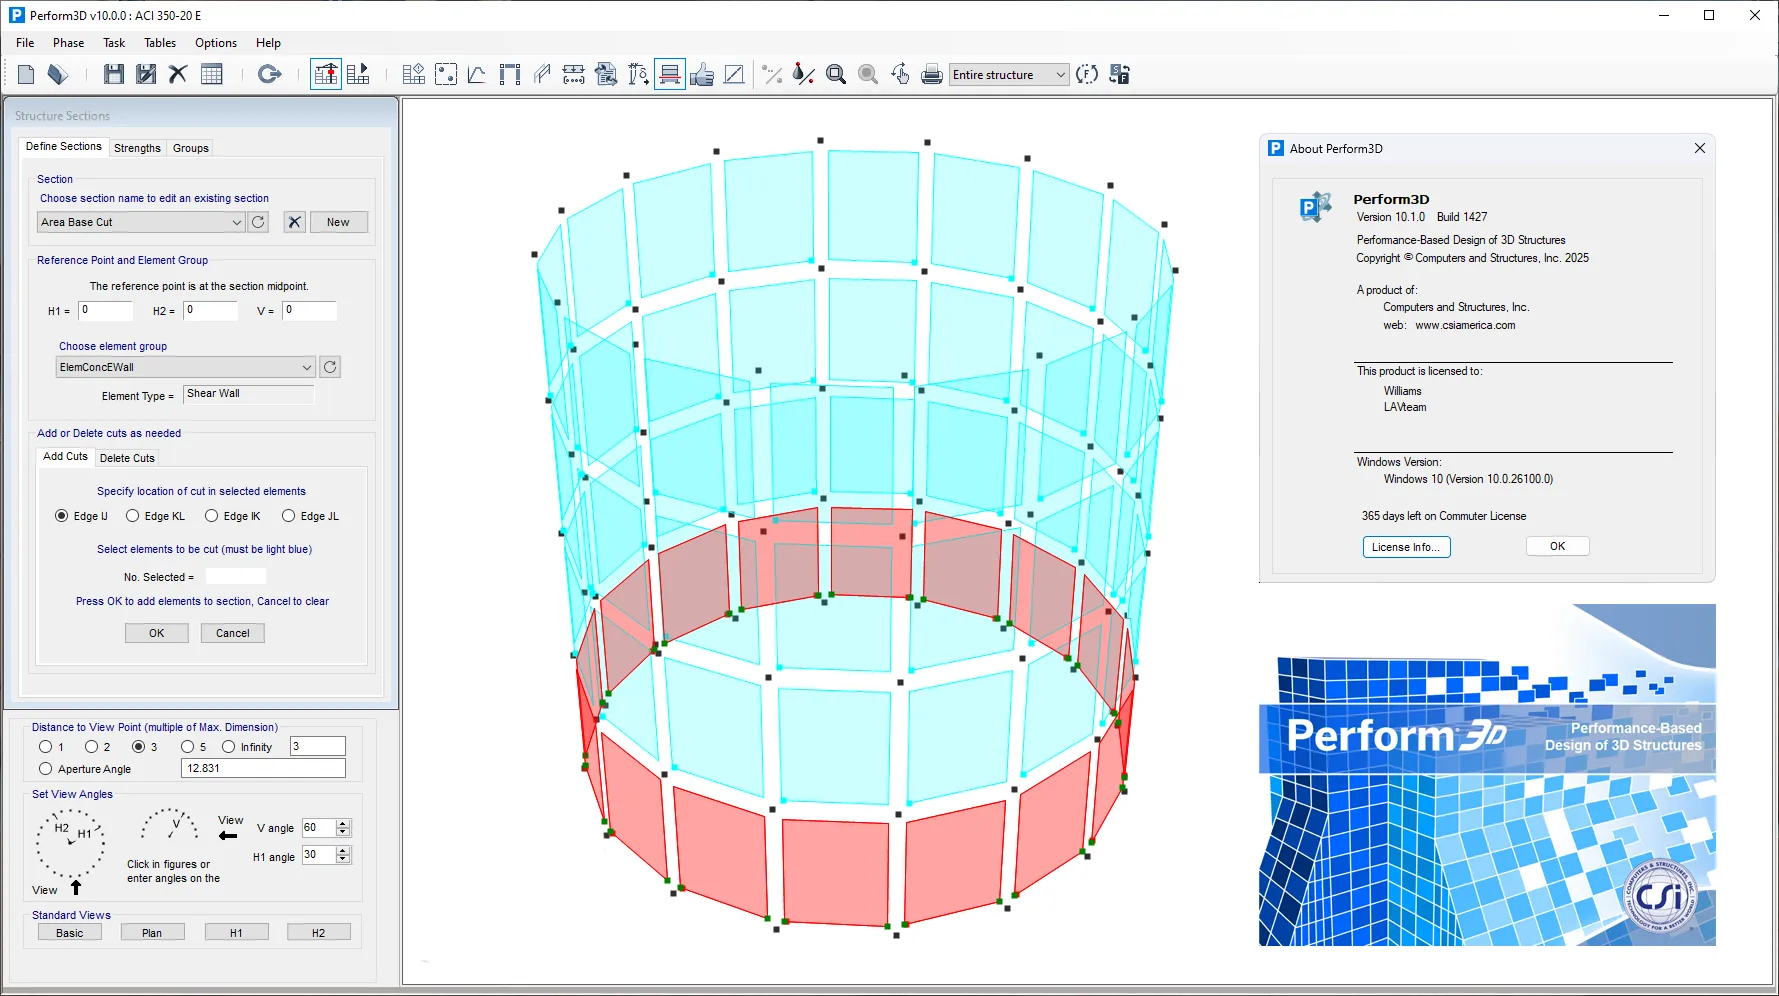Click the open existing structure icon
The width and height of the screenshot is (1779, 996).
58,74
